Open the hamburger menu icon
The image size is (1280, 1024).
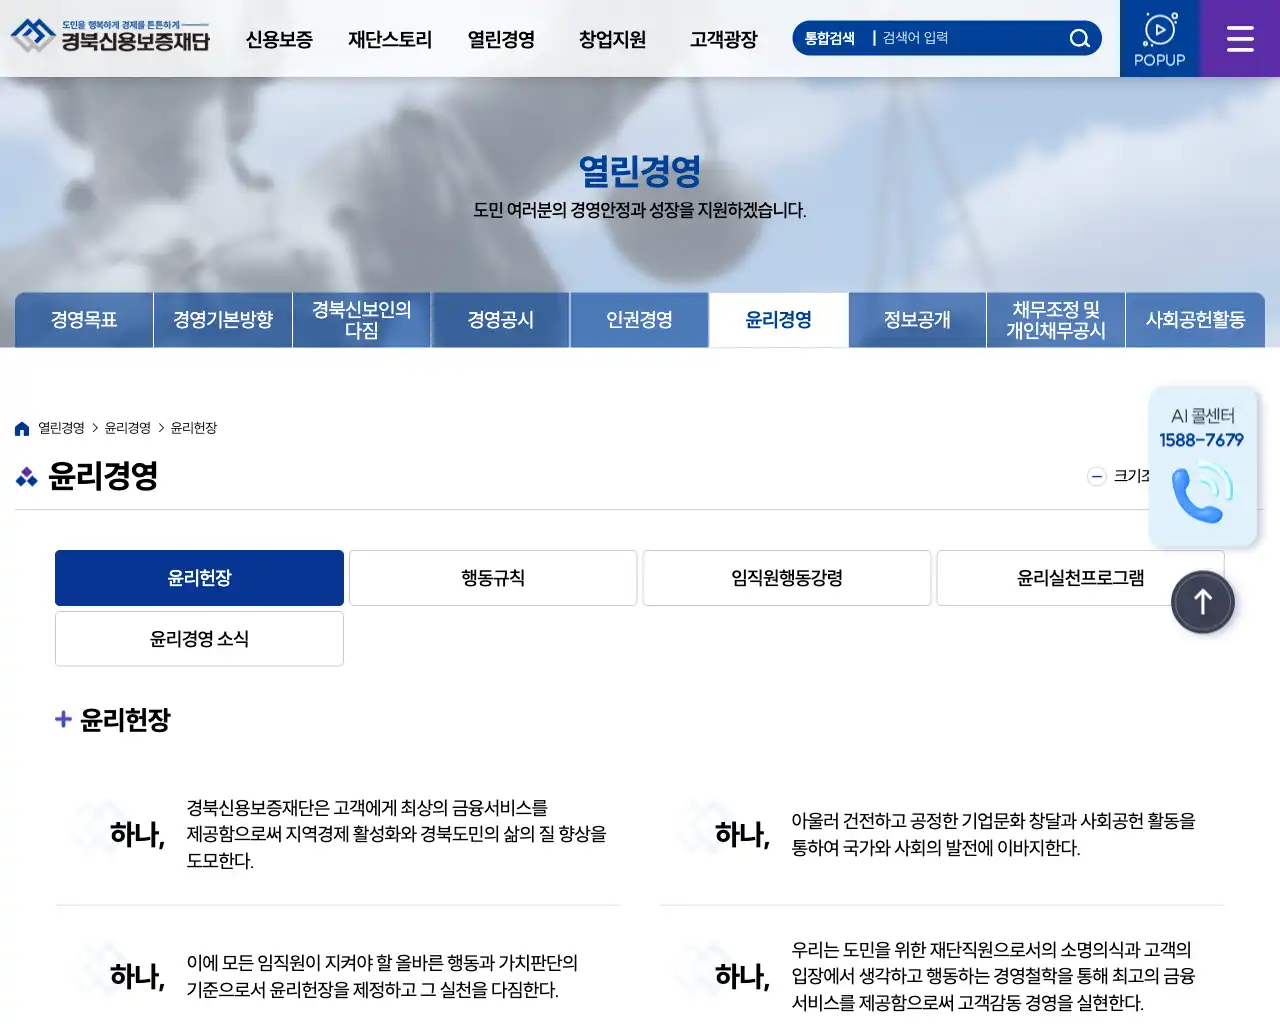pyautogui.click(x=1240, y=39)
